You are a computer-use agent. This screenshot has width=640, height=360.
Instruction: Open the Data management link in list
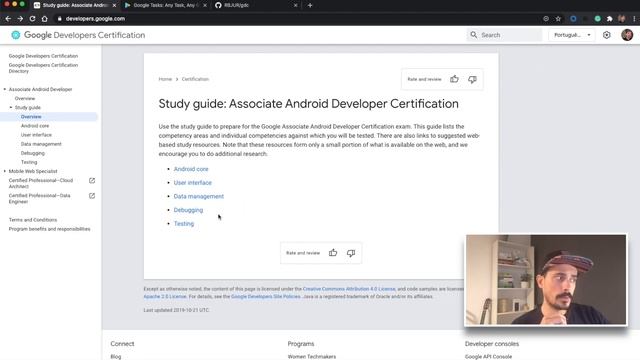[199, 196]
